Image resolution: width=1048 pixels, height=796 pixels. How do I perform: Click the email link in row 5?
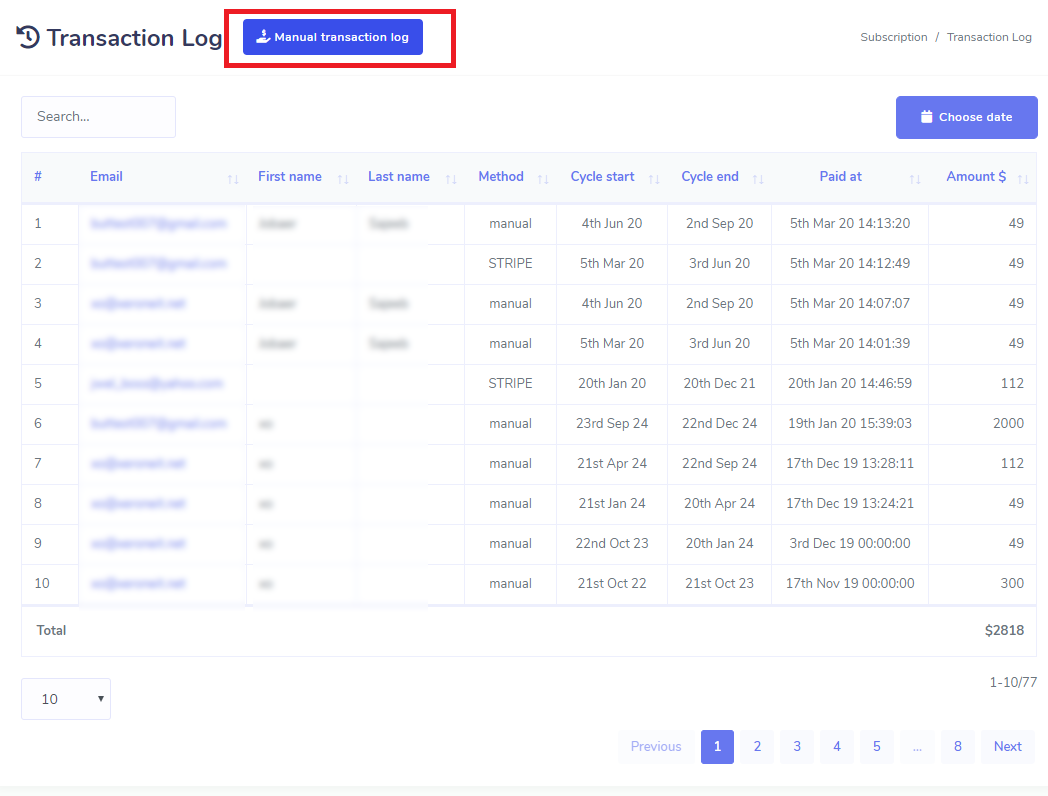(x=156, y=384)
